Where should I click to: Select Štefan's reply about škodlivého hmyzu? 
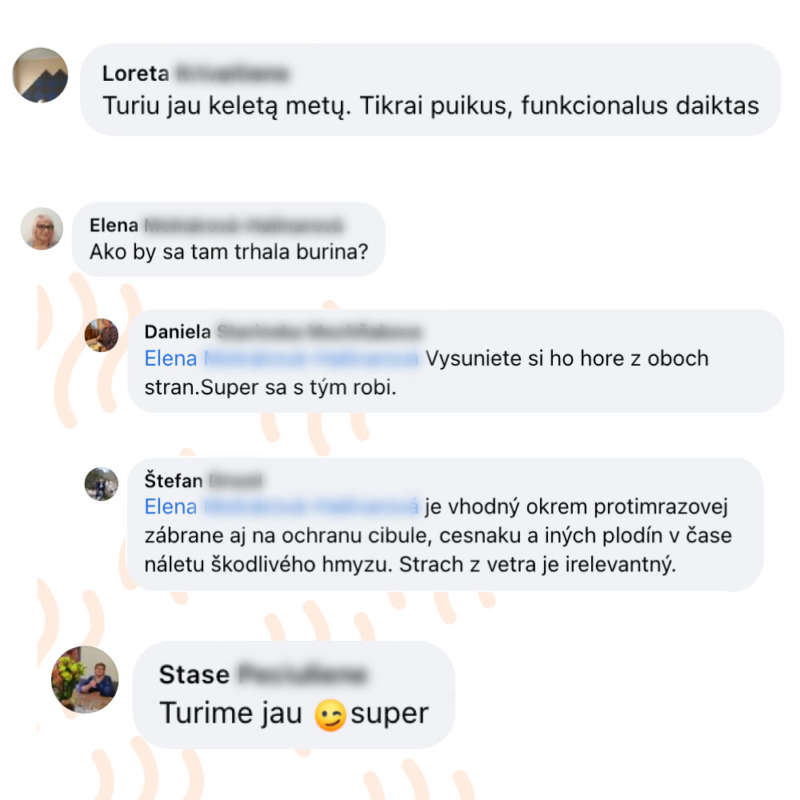(438, 536)
